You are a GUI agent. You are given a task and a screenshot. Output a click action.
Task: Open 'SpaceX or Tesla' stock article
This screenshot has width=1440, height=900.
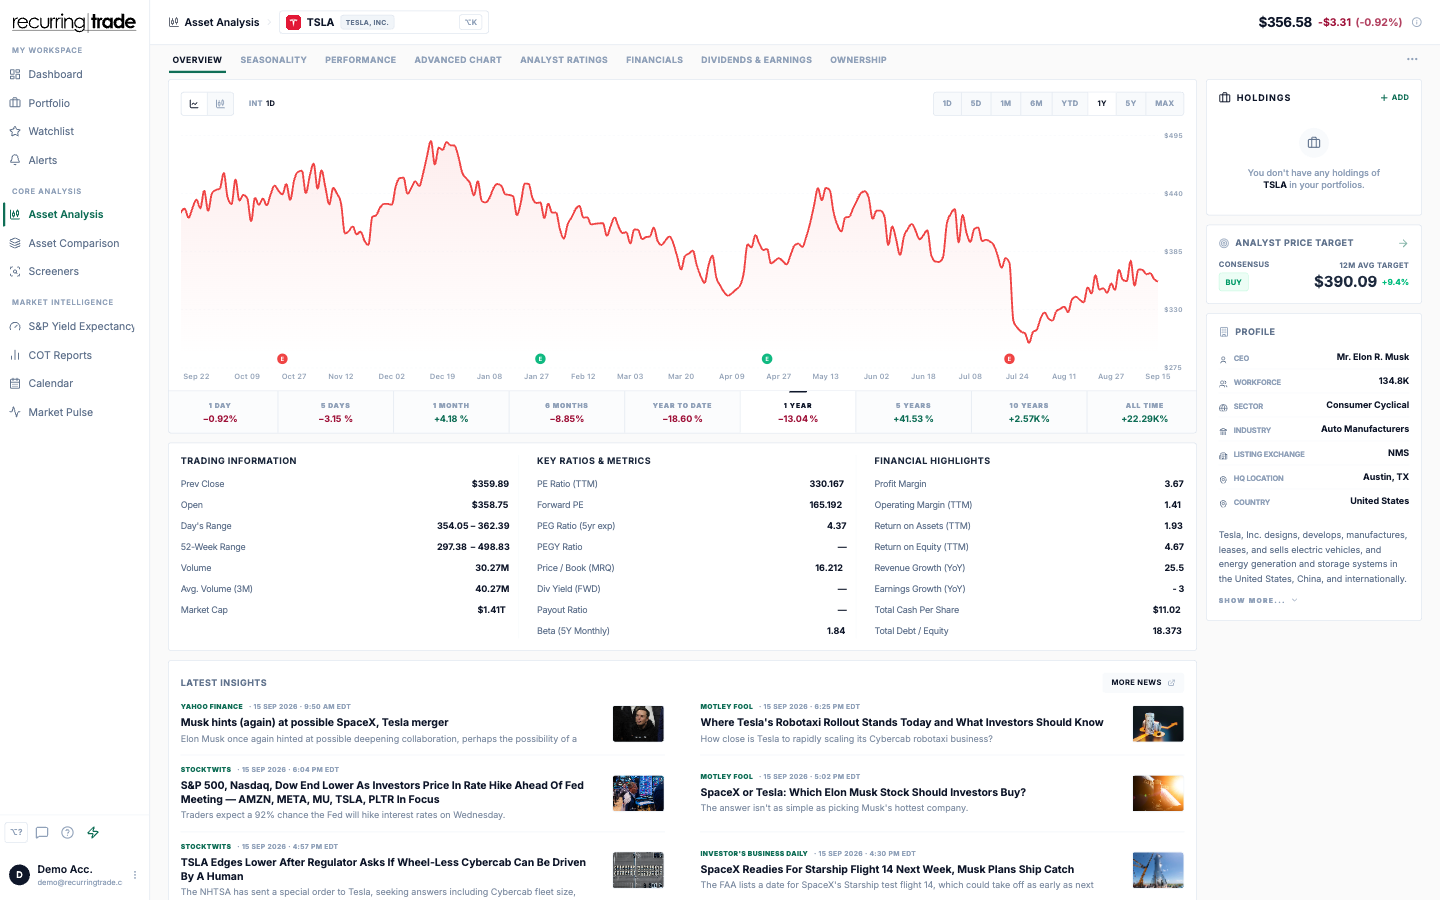[x=863, y=792]
